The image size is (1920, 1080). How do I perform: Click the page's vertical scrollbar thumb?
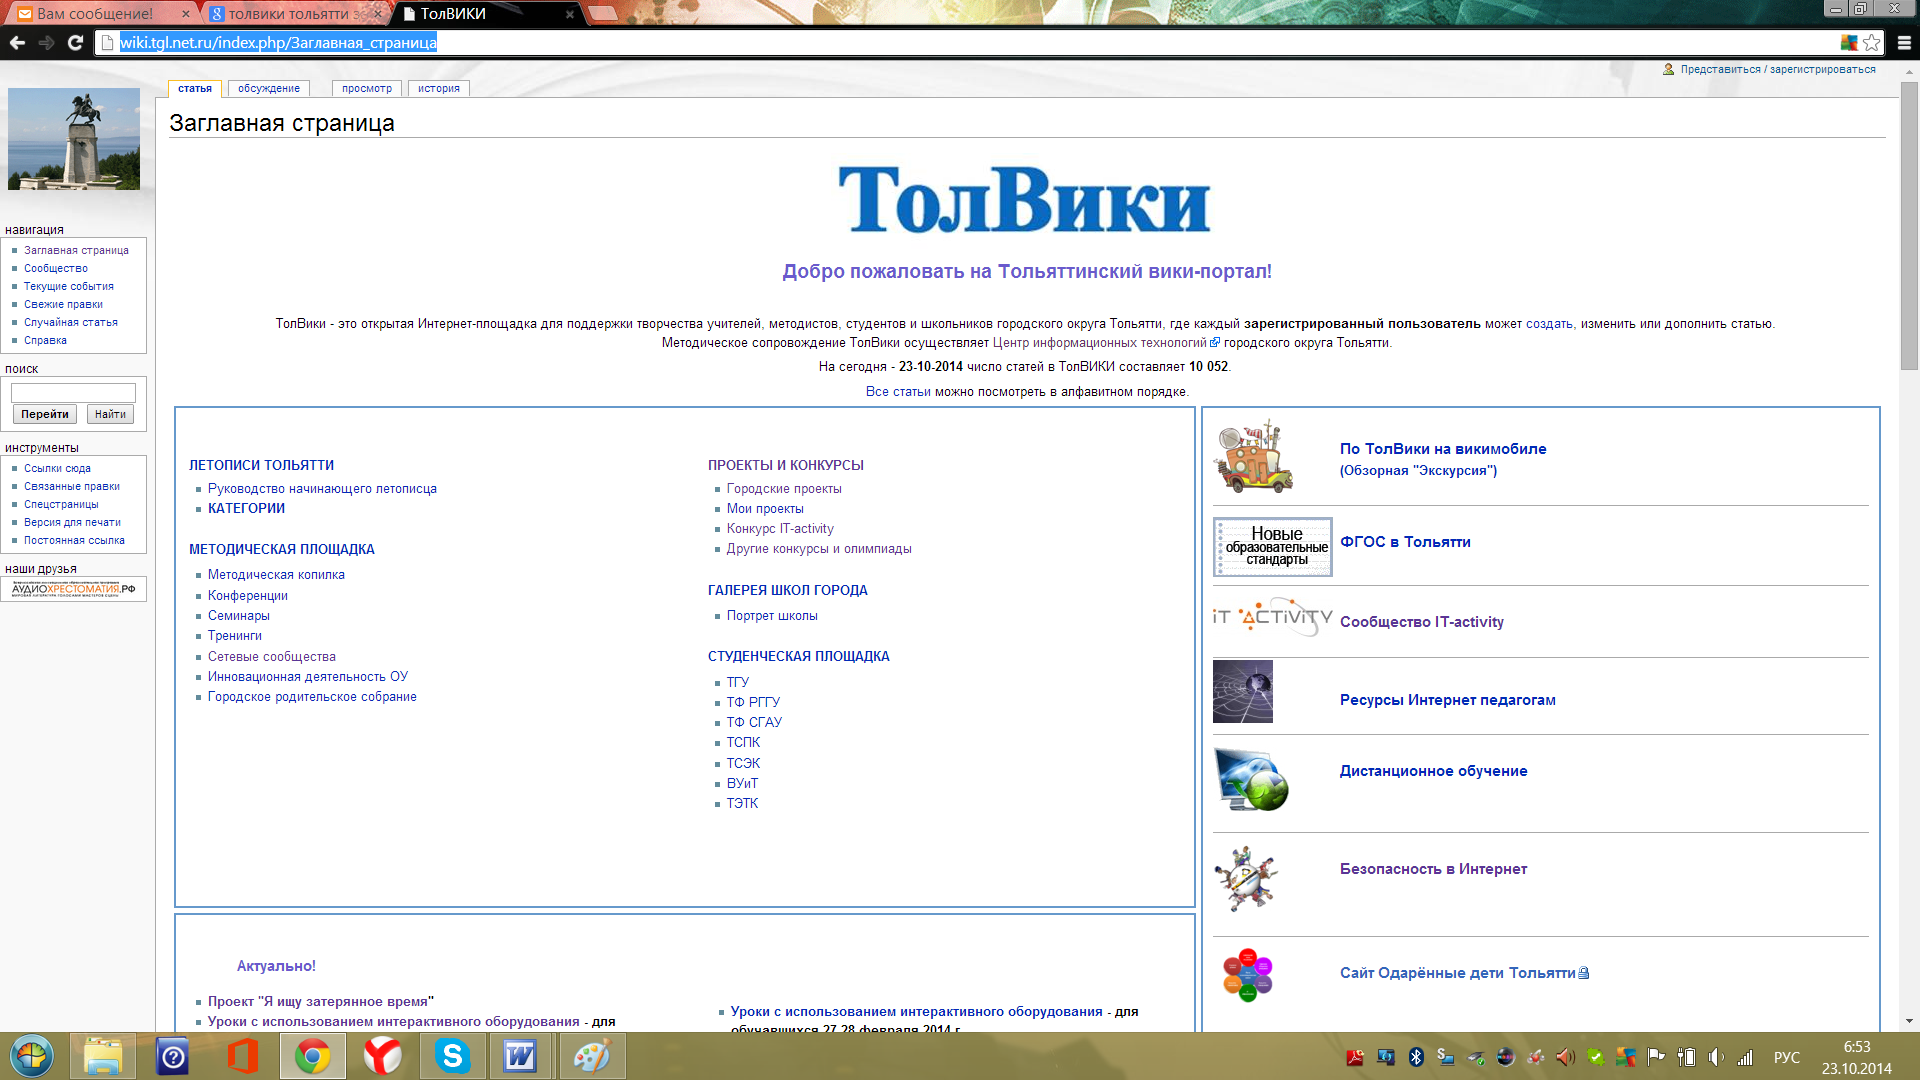(1909, 225)
